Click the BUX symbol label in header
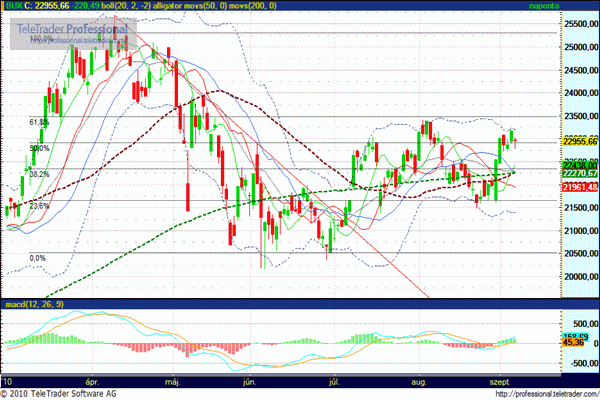The width and height of the screenshot is (600, 400). pyautogui.click(x=17, y=6)
